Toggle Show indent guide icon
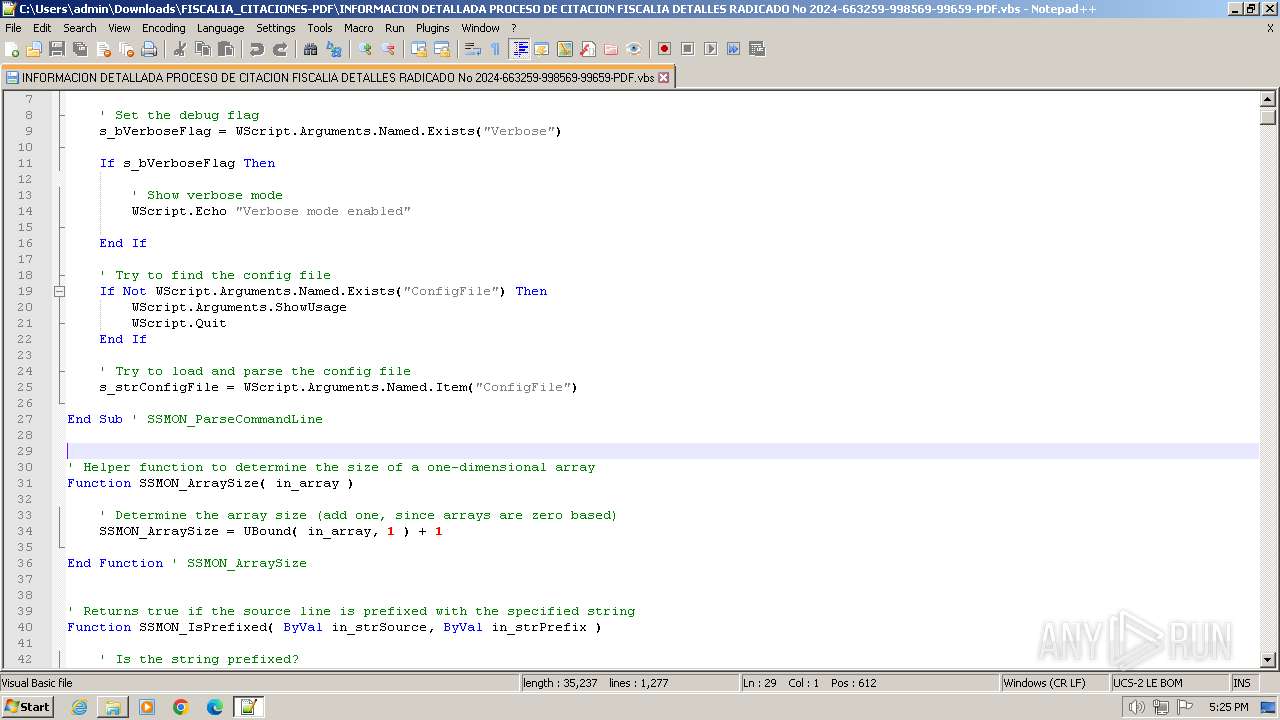 tap(520, 49)
